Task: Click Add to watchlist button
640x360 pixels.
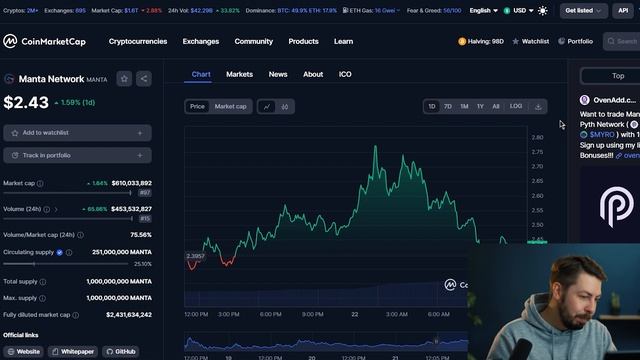Action: pos(78,133)
